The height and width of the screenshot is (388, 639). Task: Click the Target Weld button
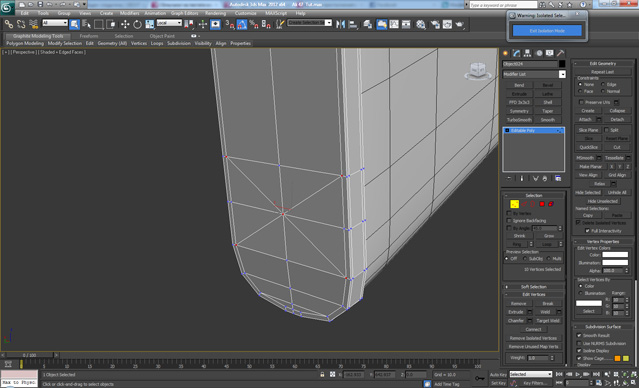click(548, 320)
